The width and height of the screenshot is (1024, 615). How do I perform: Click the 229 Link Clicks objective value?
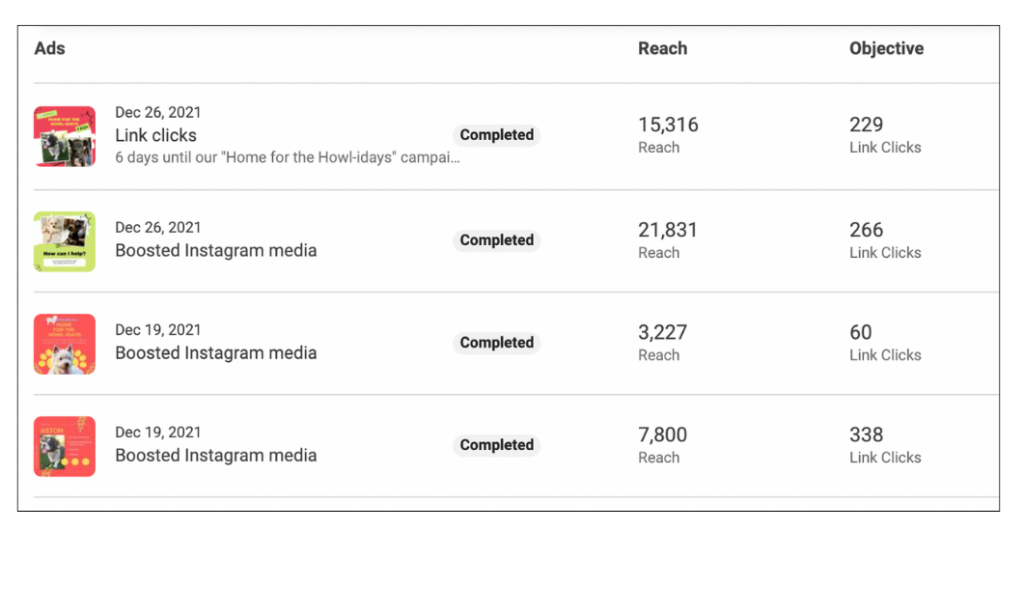866,125
